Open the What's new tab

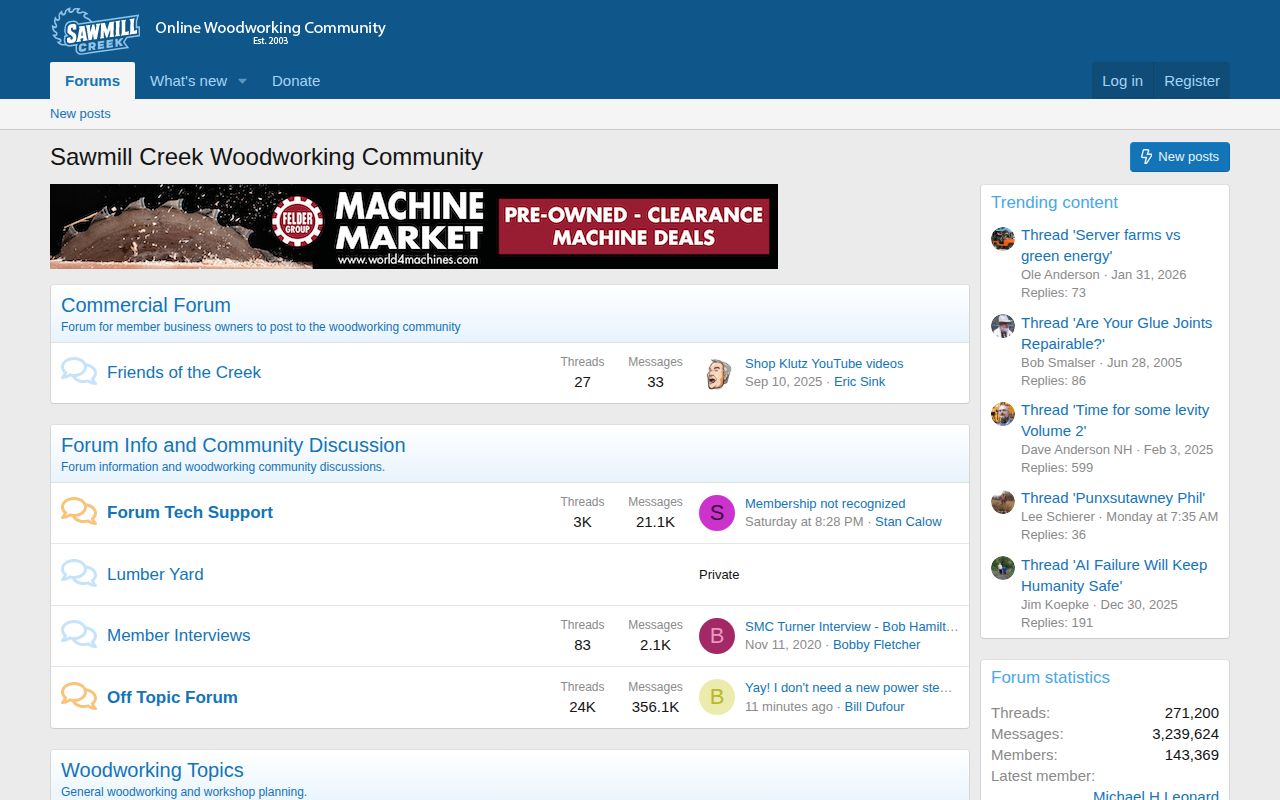pos(188,81)
